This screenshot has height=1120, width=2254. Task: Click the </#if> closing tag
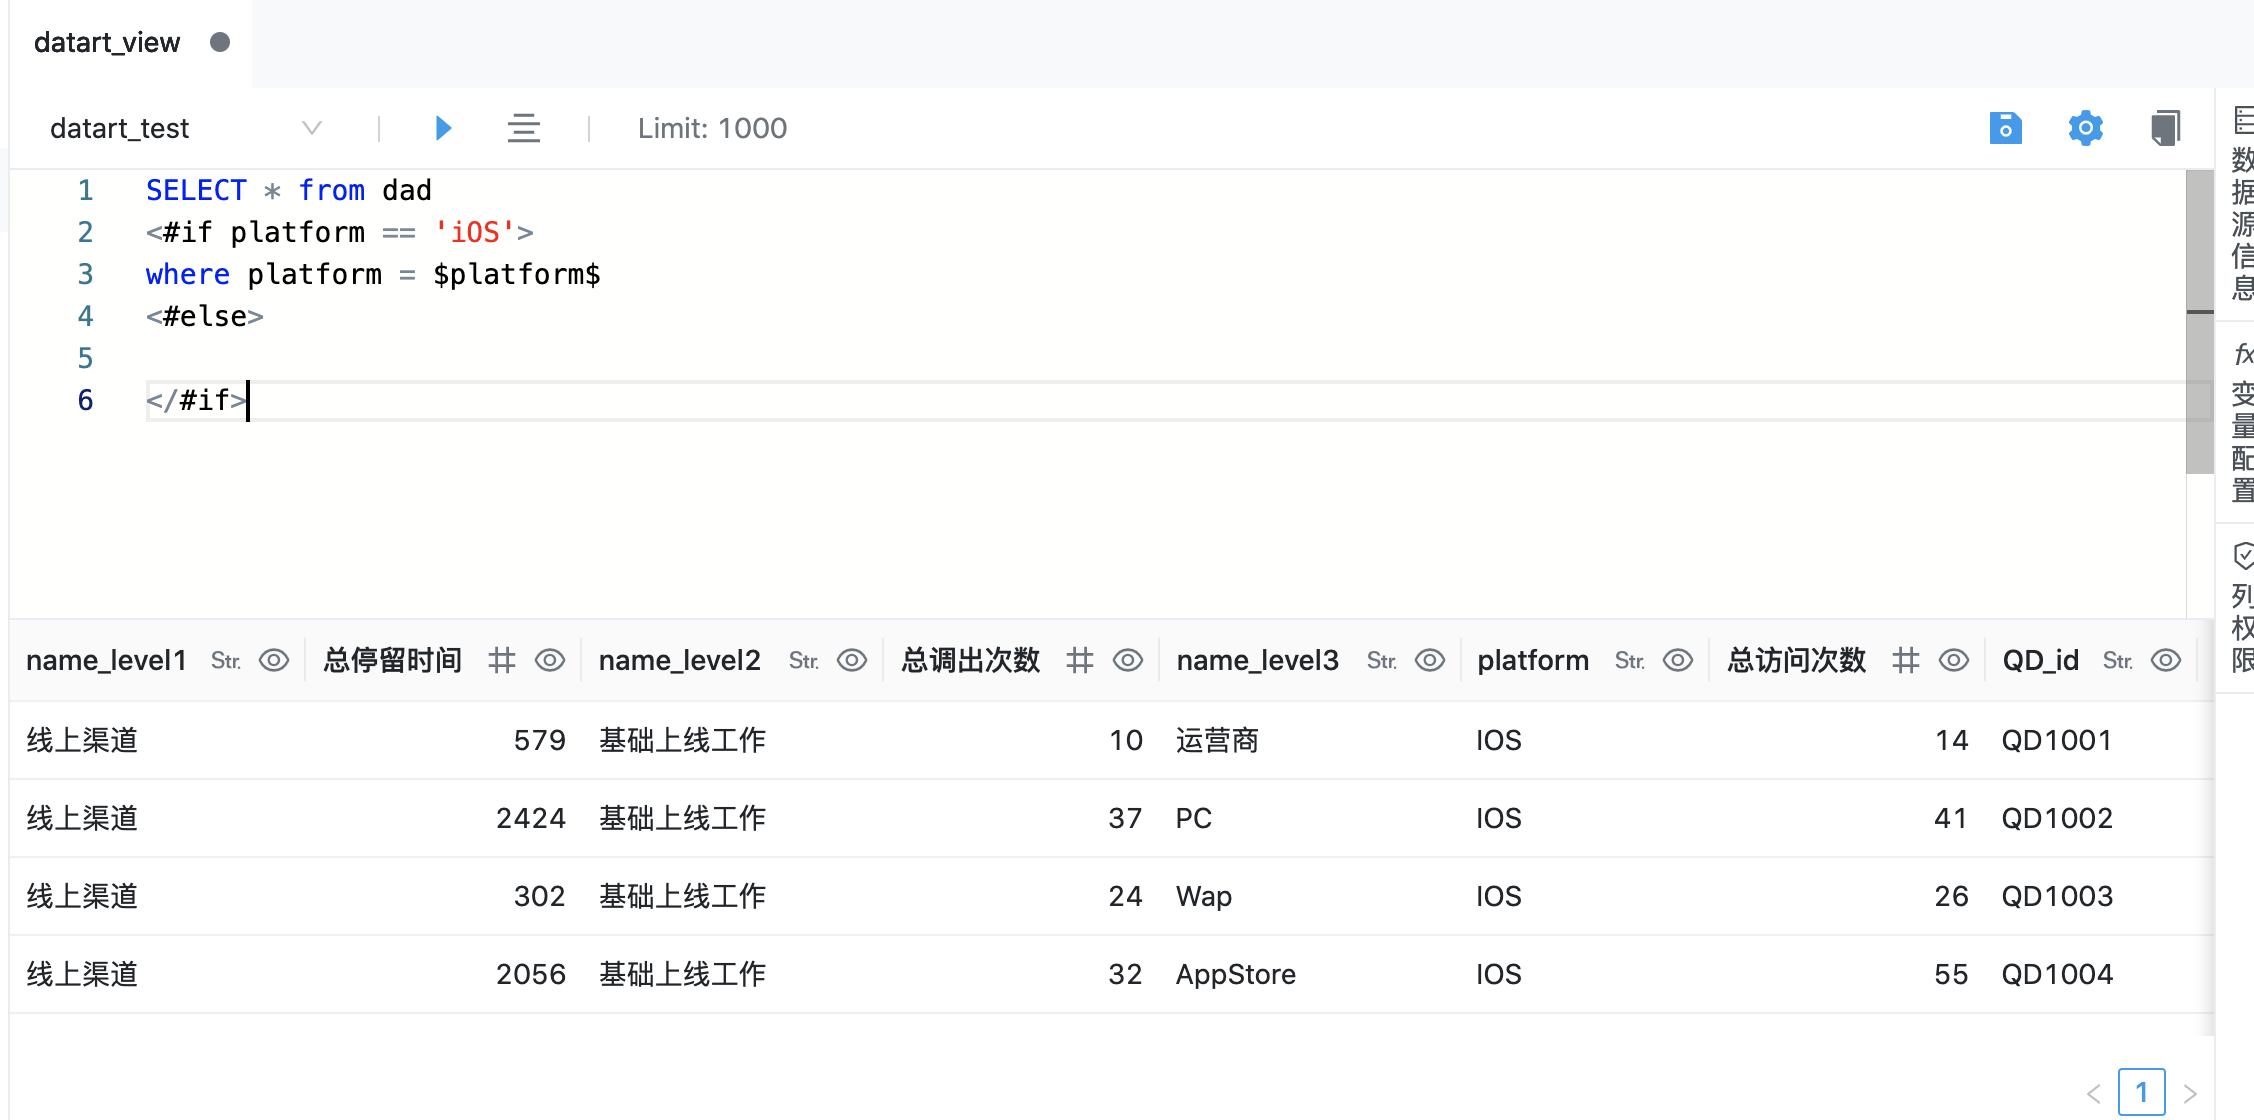pos(196,400)
